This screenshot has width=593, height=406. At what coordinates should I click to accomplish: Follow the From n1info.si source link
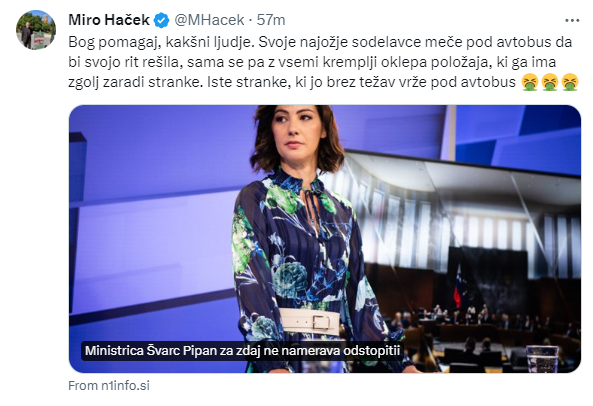[109, 386]
